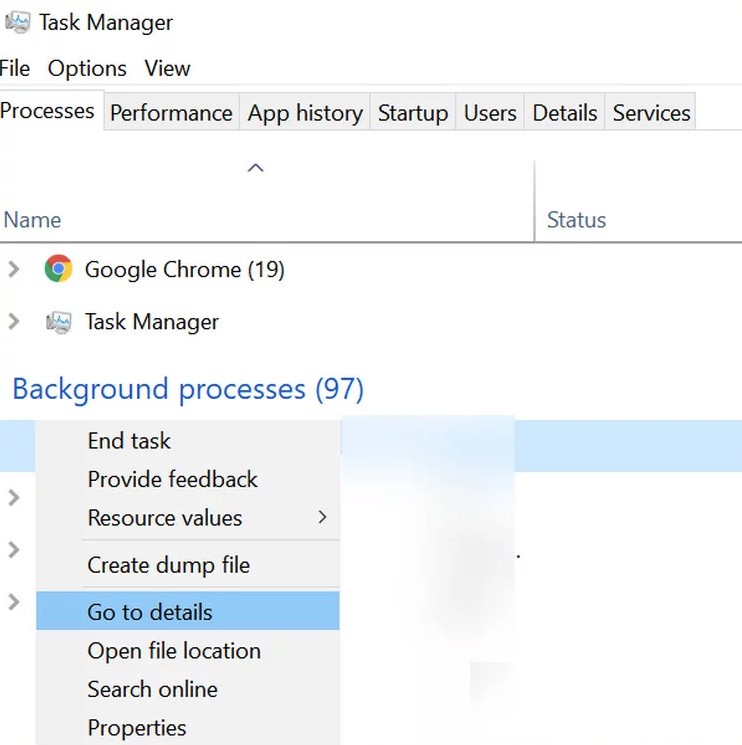
Task: Open the Options menu
Action: [x=87, y=68]
